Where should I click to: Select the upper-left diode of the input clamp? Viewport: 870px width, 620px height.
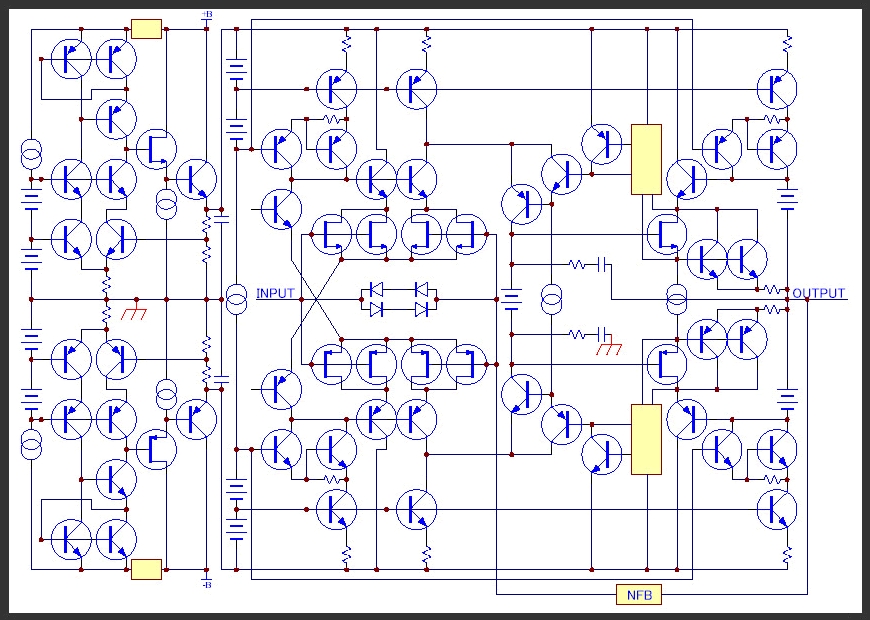tap(376, 289)
